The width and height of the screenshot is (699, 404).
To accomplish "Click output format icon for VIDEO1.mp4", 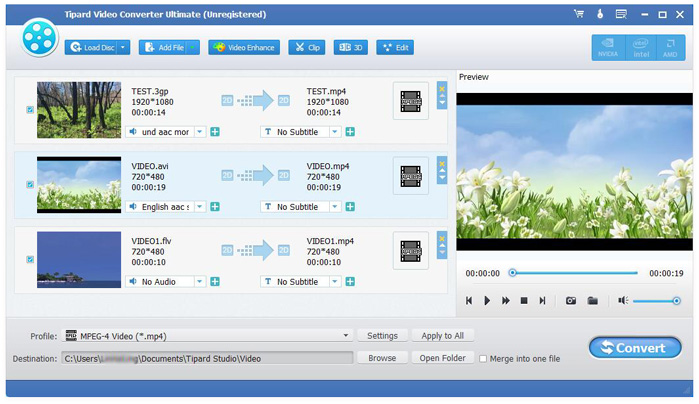I will (x=411, y=251).
